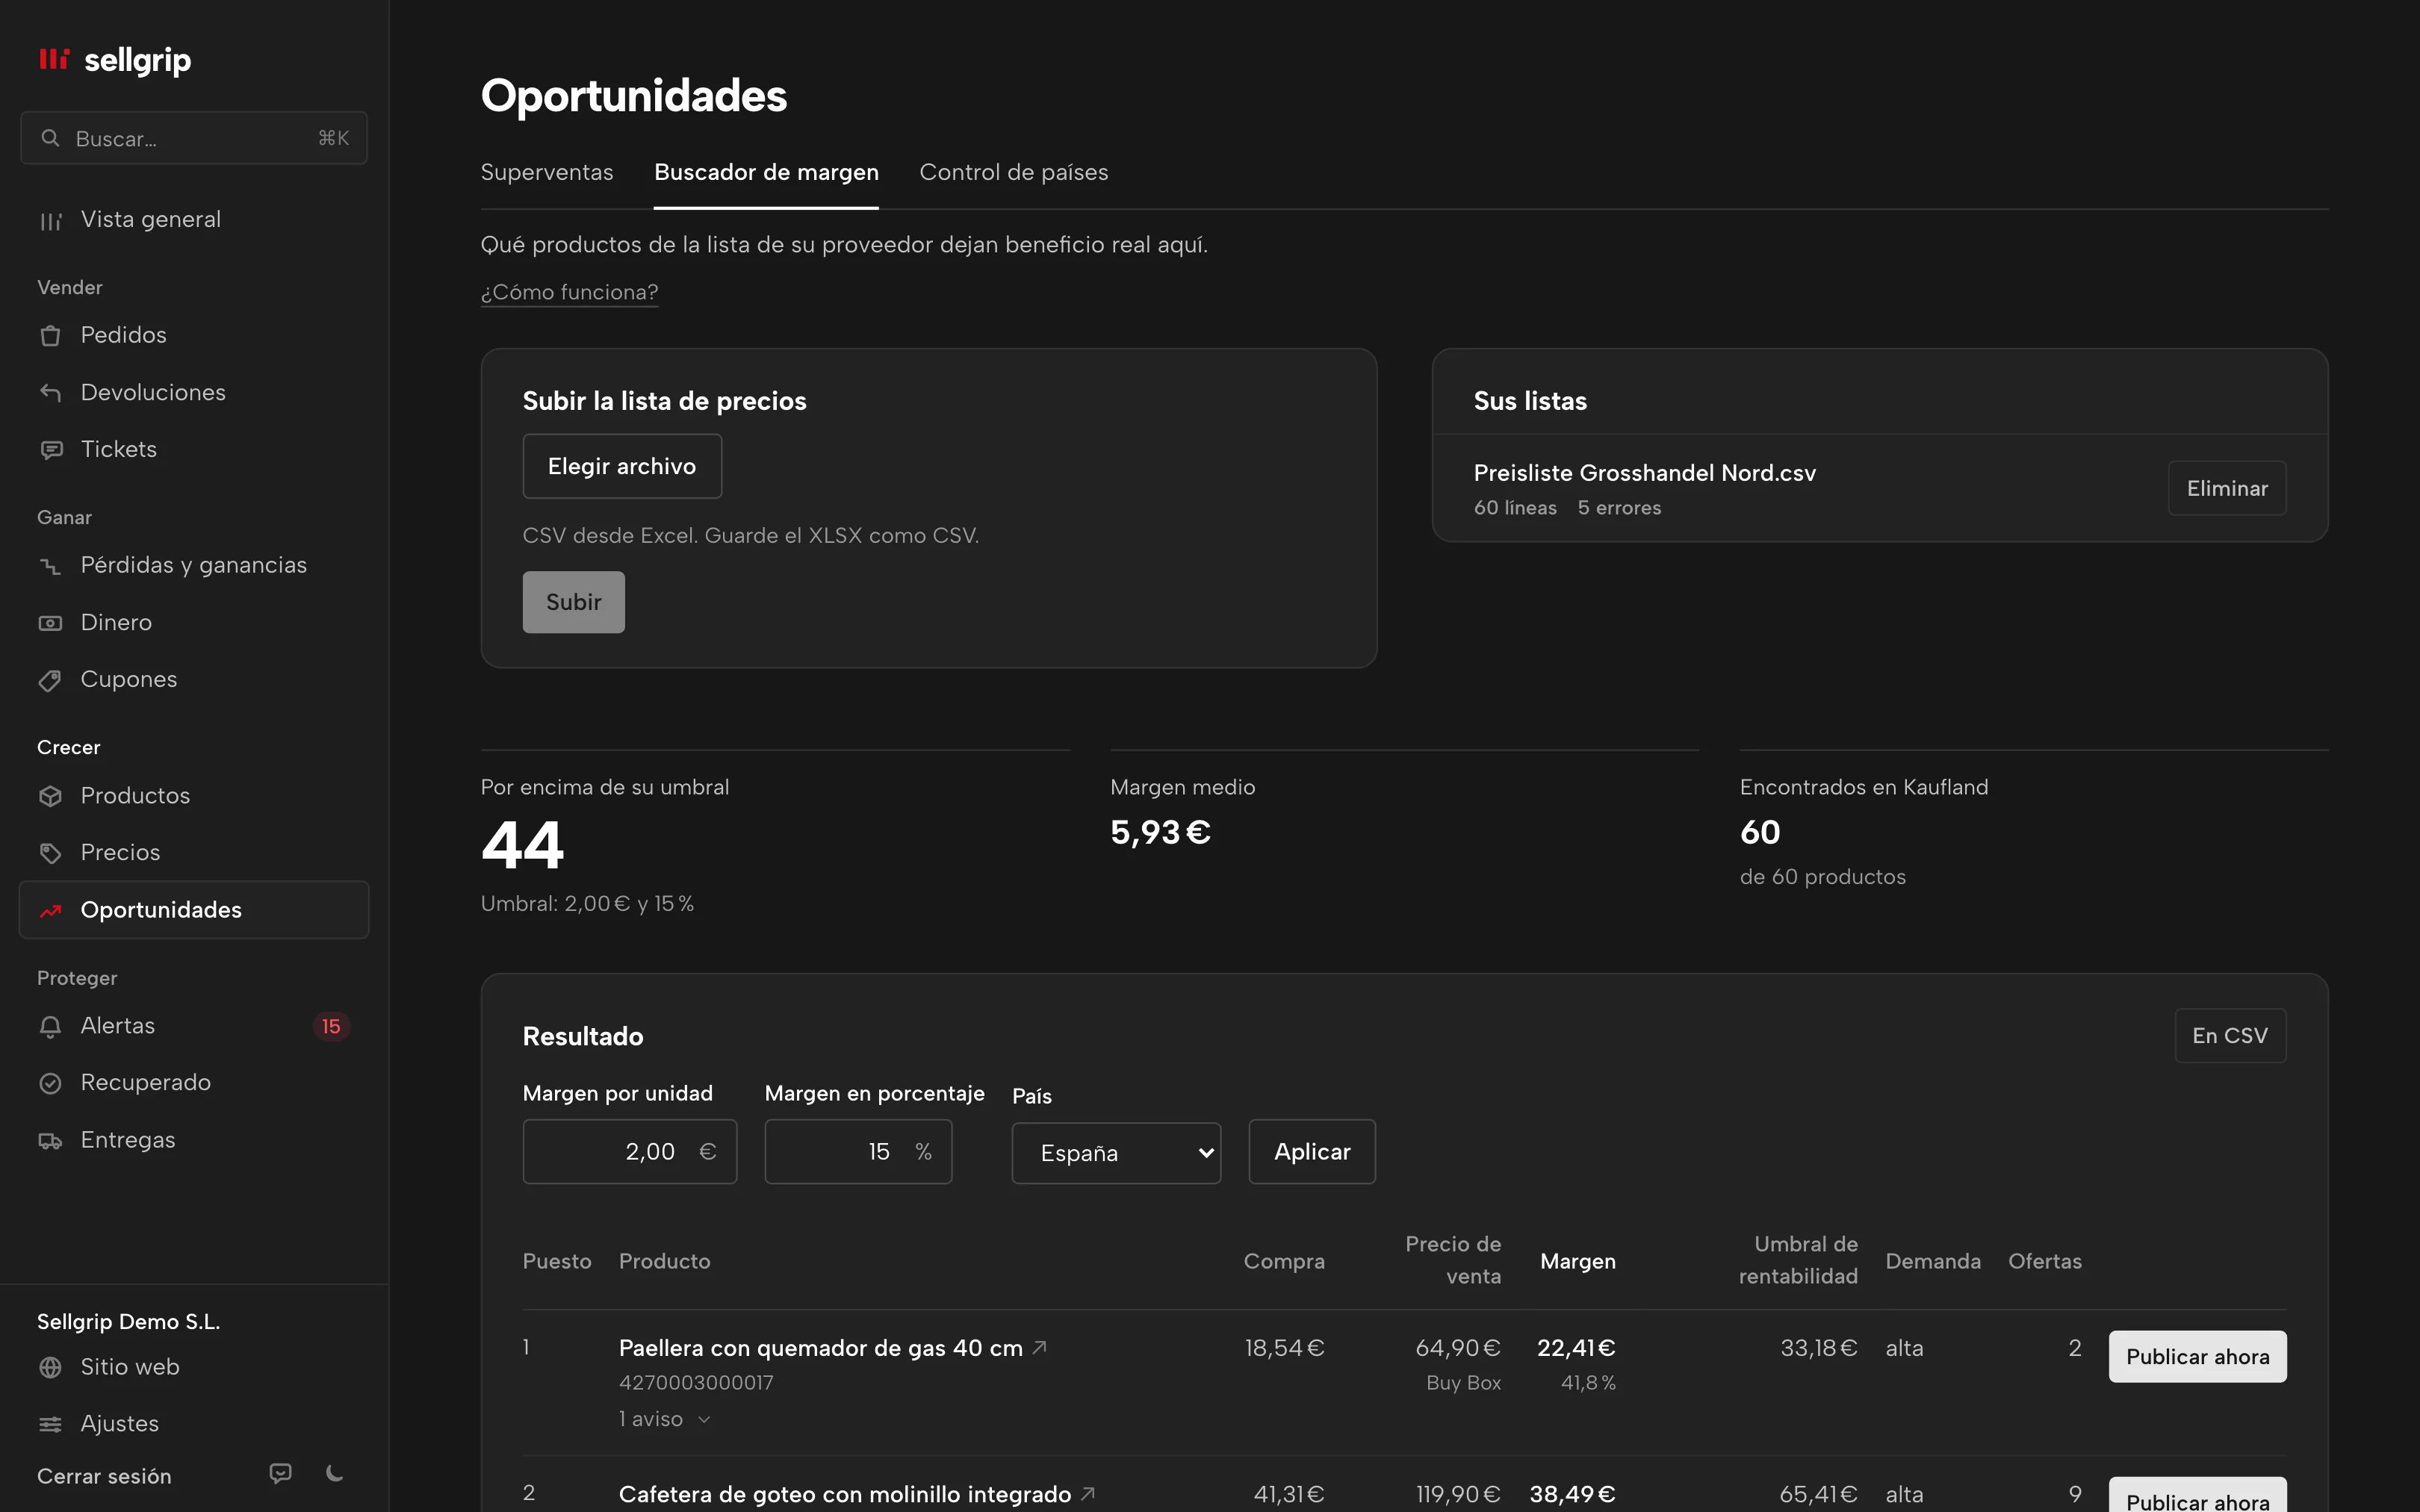Delete Preisliste Grosshandel Nord.csv with Eliminar

click(2227, 488)
